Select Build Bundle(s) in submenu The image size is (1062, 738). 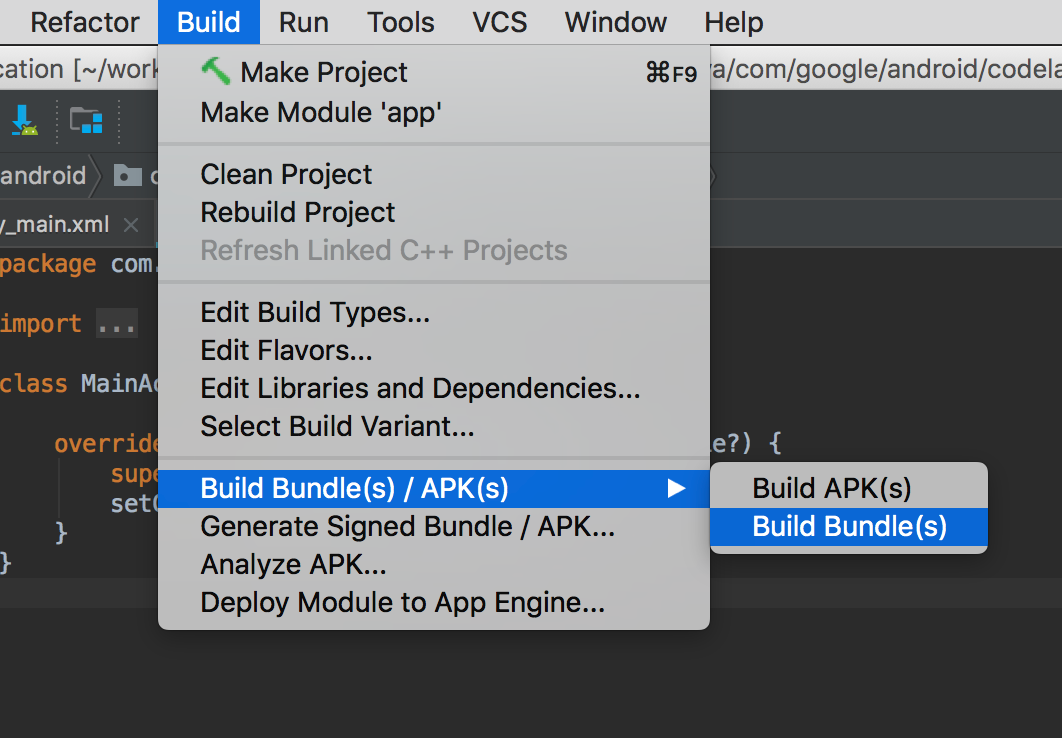pos(849,527)
